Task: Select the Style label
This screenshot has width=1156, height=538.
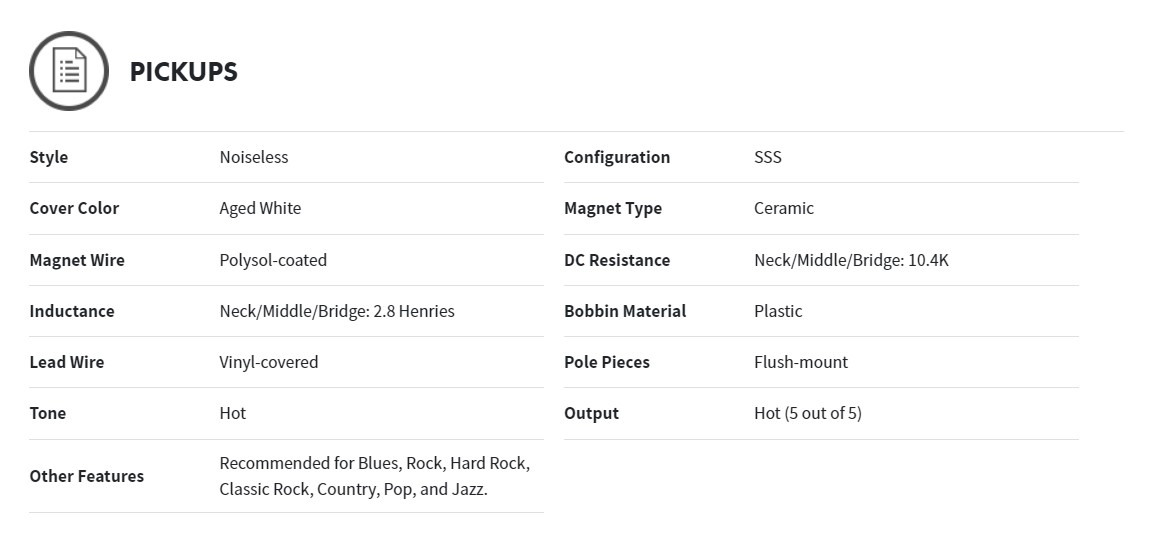Action: 49,157
